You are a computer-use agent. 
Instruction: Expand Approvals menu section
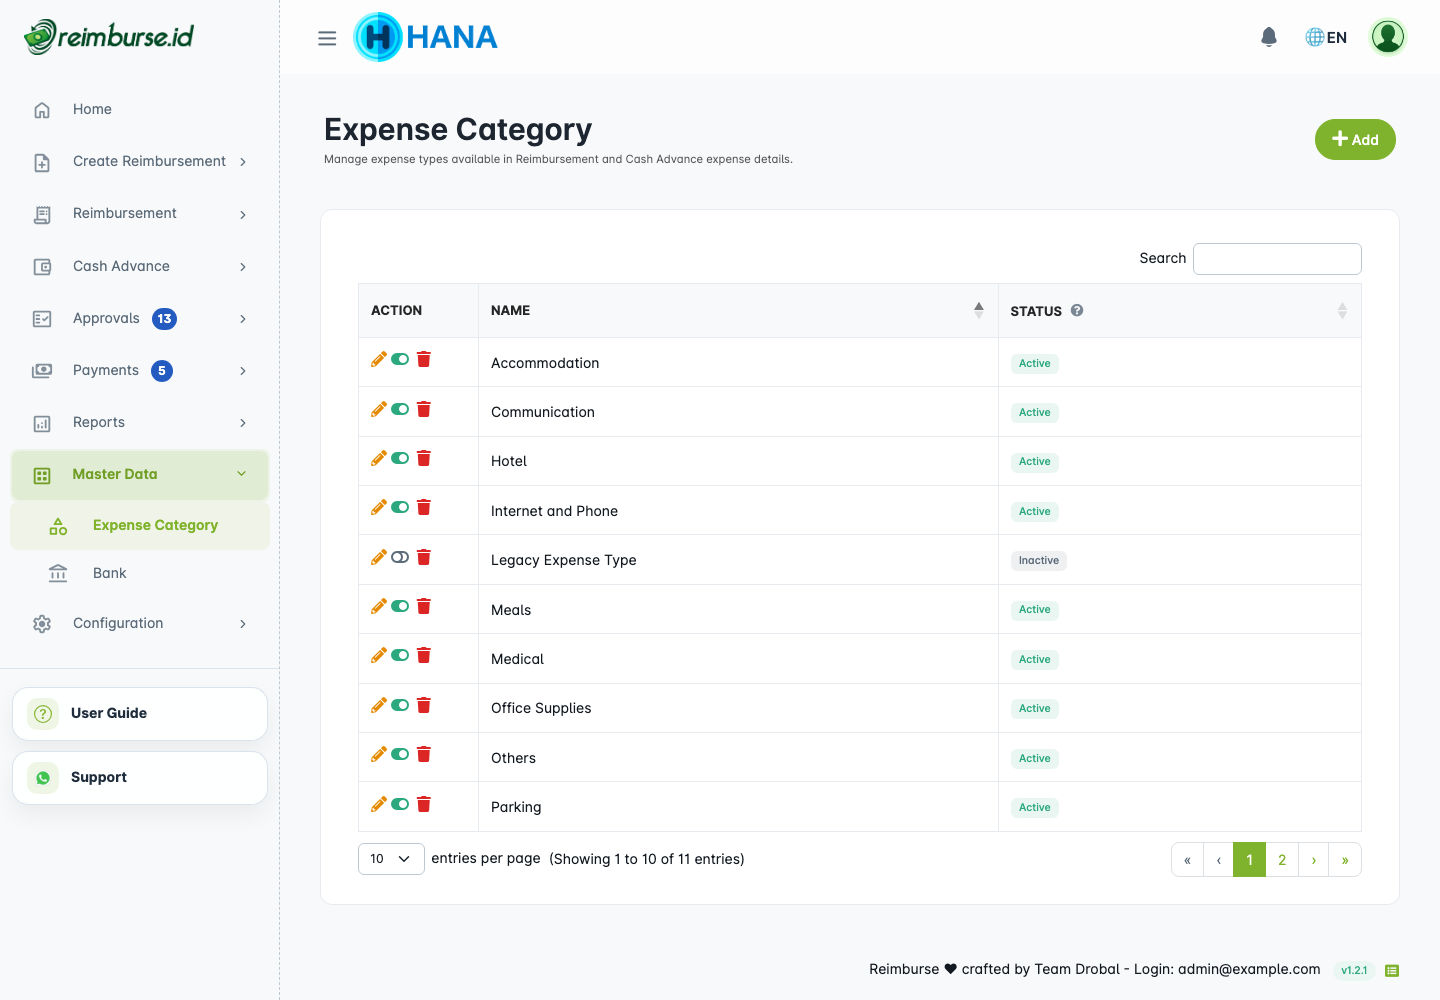click(140, 318)
